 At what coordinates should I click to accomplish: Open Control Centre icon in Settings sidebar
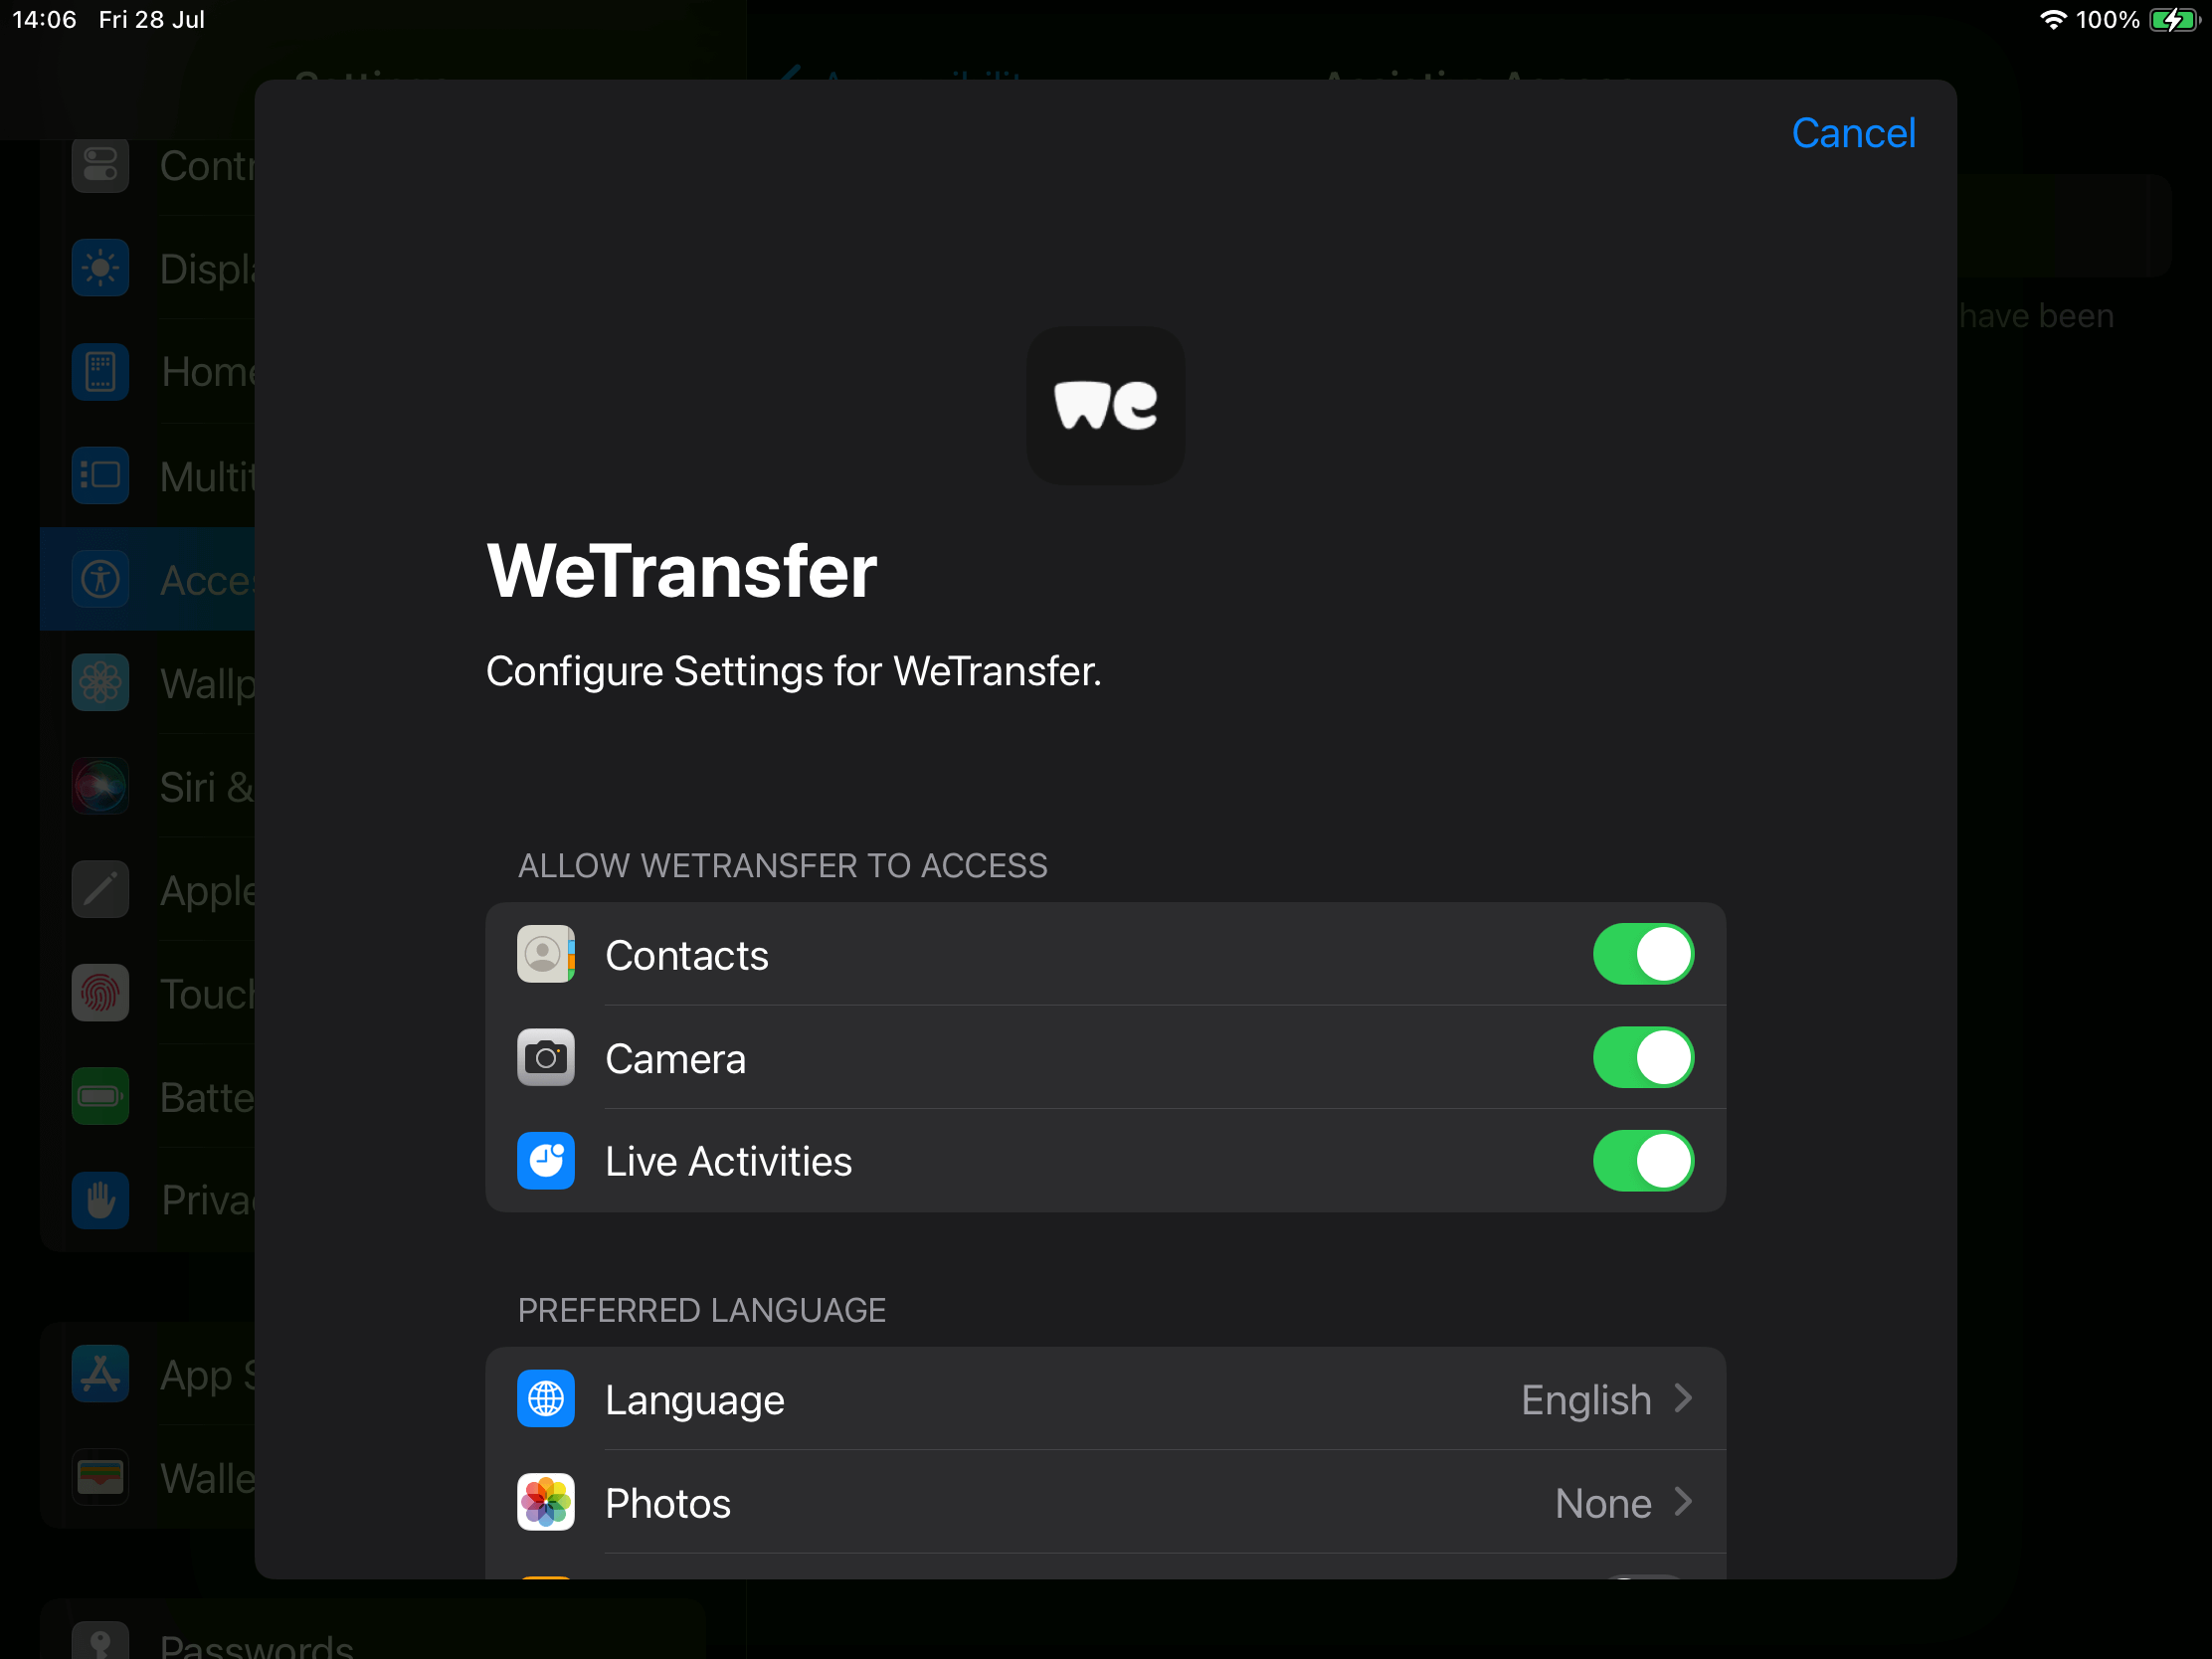click(x=100, y=164)
